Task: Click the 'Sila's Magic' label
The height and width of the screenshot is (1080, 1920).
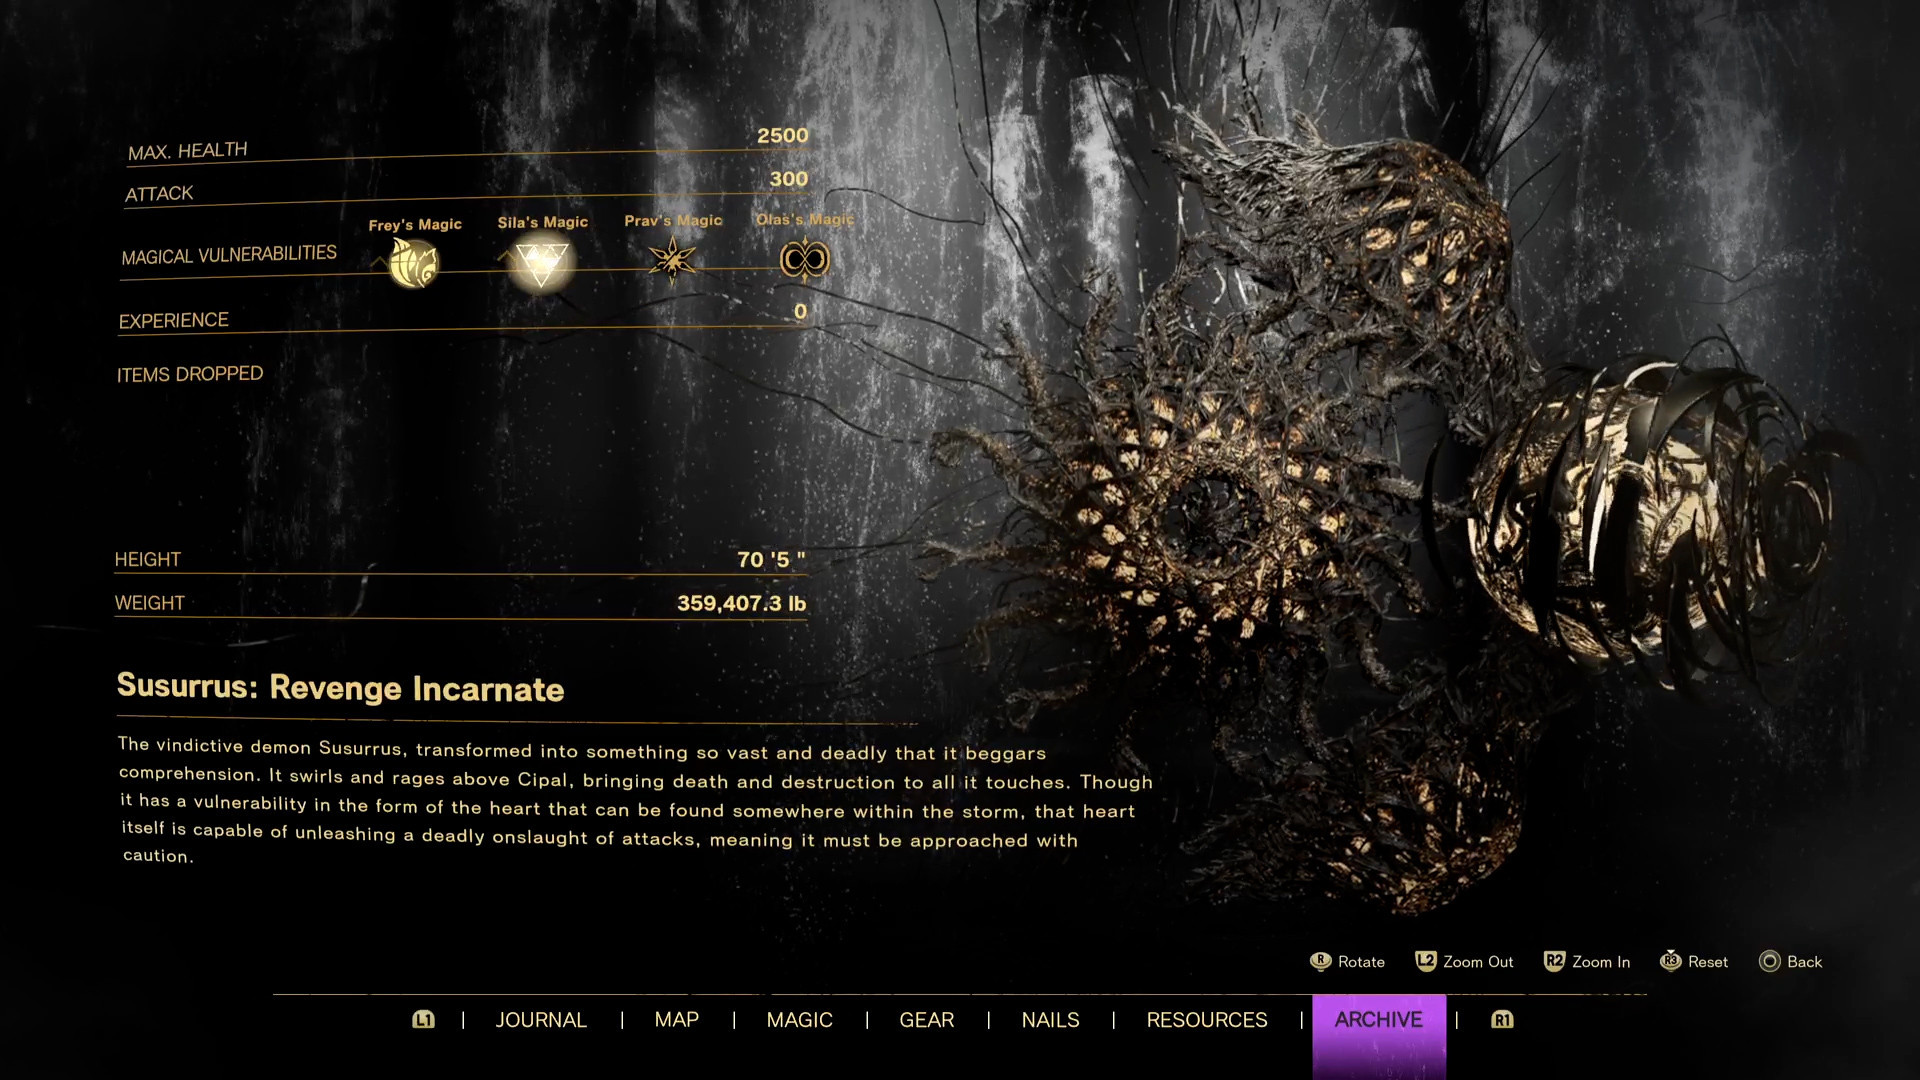Action: click(543, 222)
